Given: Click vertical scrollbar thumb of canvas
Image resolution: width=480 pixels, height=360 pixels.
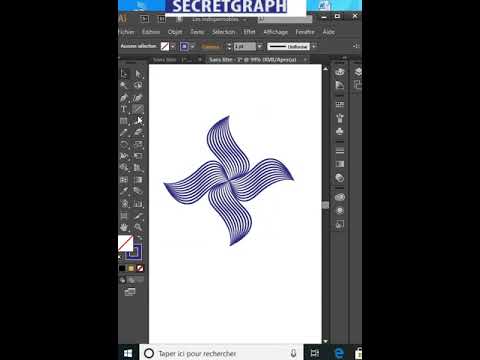Looking at the screenshot, I should pos(326,205).
